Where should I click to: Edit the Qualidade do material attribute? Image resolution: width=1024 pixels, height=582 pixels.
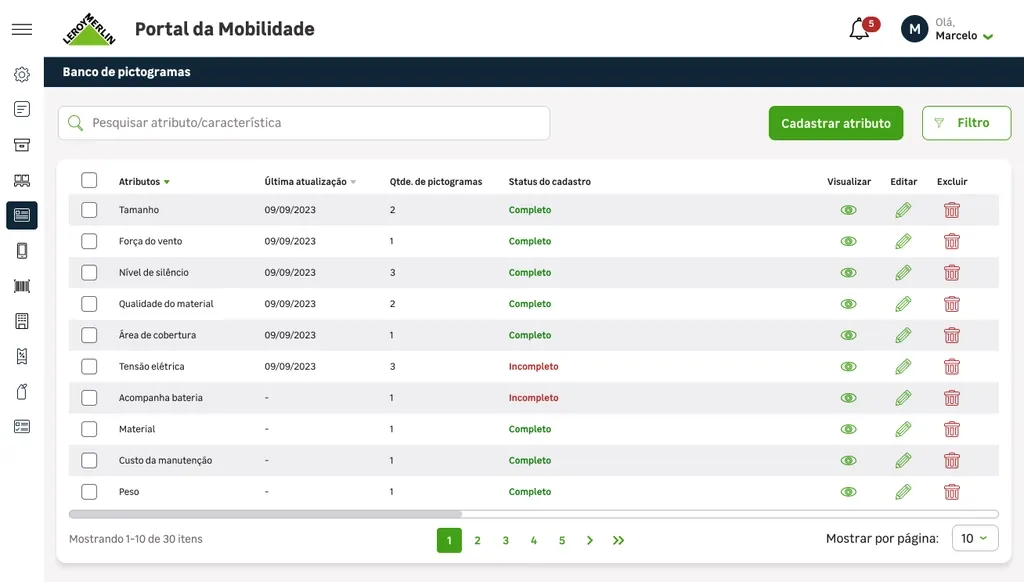click(903, 304)
